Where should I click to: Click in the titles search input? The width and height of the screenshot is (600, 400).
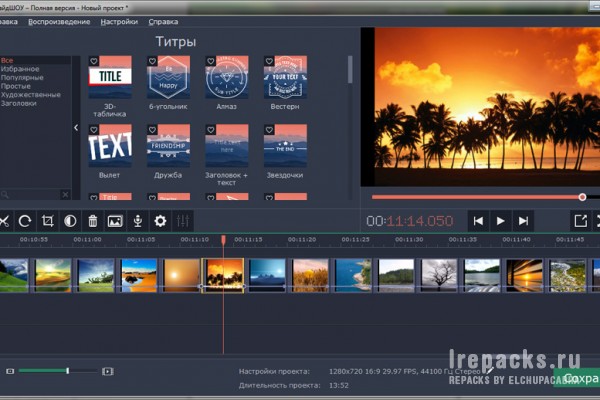[x=35, y=194]
